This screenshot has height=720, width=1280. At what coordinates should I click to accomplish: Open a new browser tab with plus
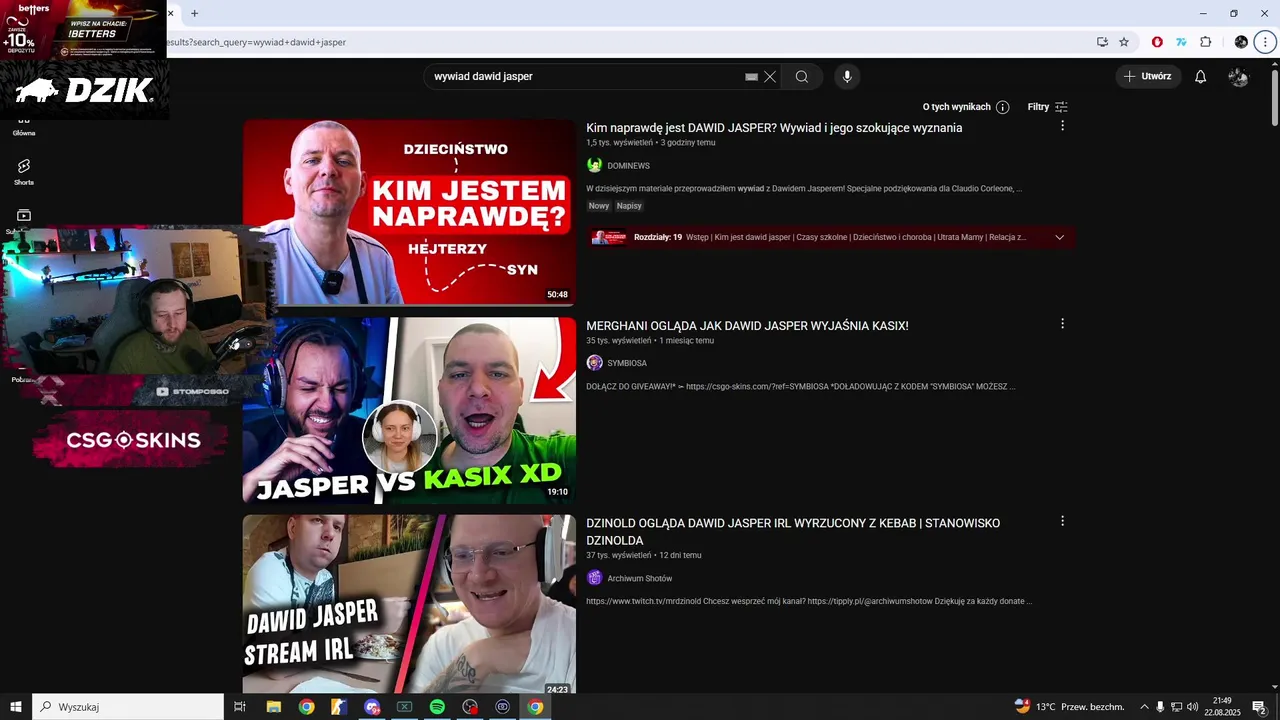coord(194,13)
